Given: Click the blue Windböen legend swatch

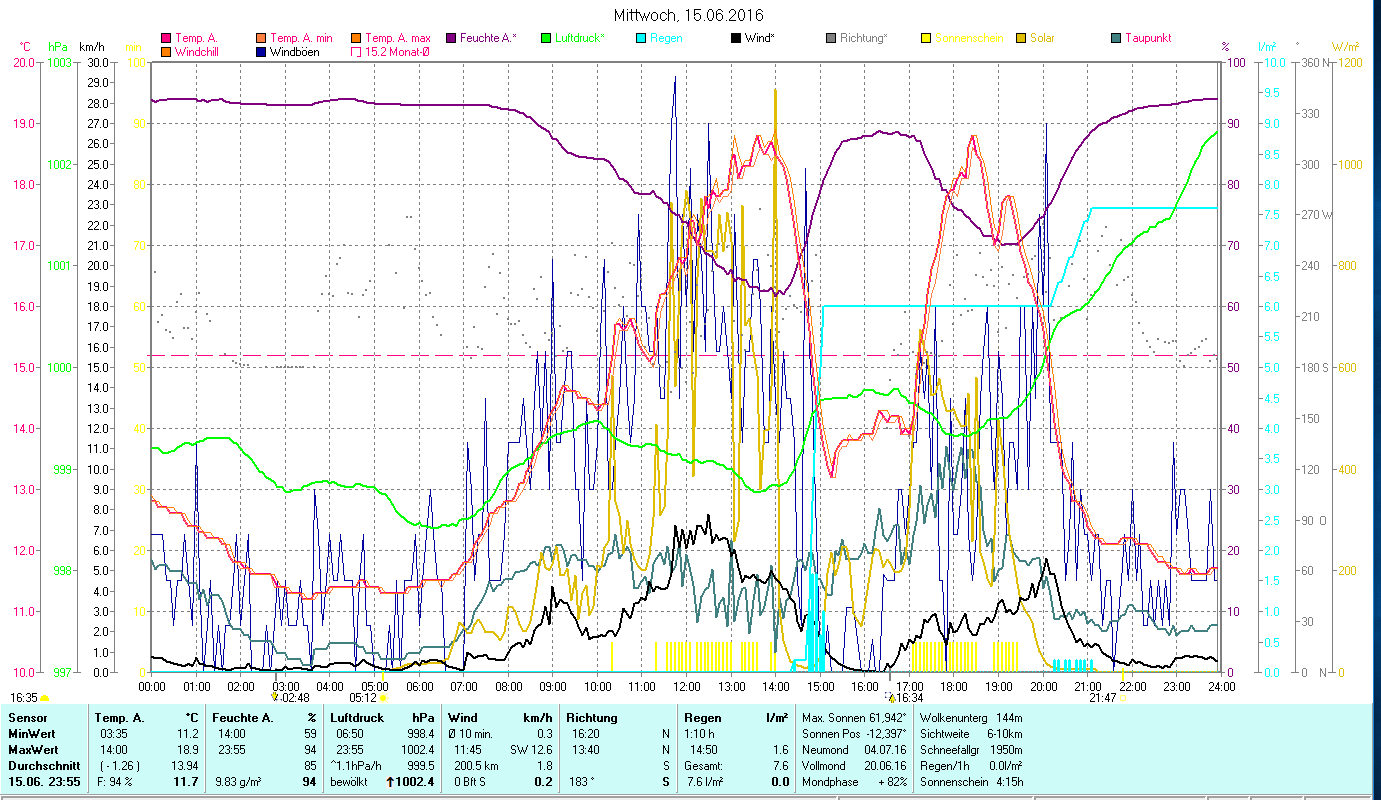Looking at the screenshot, I should tap(261, 51).
